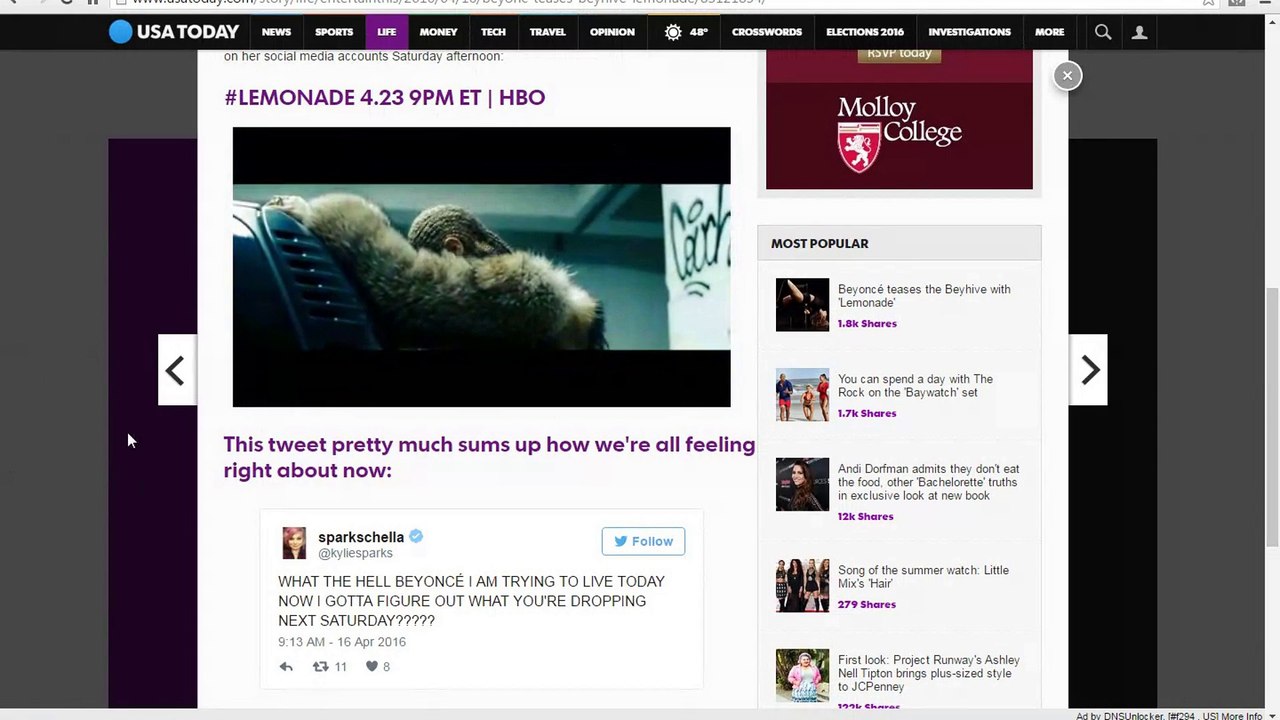The width and height of the screenshot is (1280, 720).
Task: Open the SPORTS section
Action: [x=334, y=32]
